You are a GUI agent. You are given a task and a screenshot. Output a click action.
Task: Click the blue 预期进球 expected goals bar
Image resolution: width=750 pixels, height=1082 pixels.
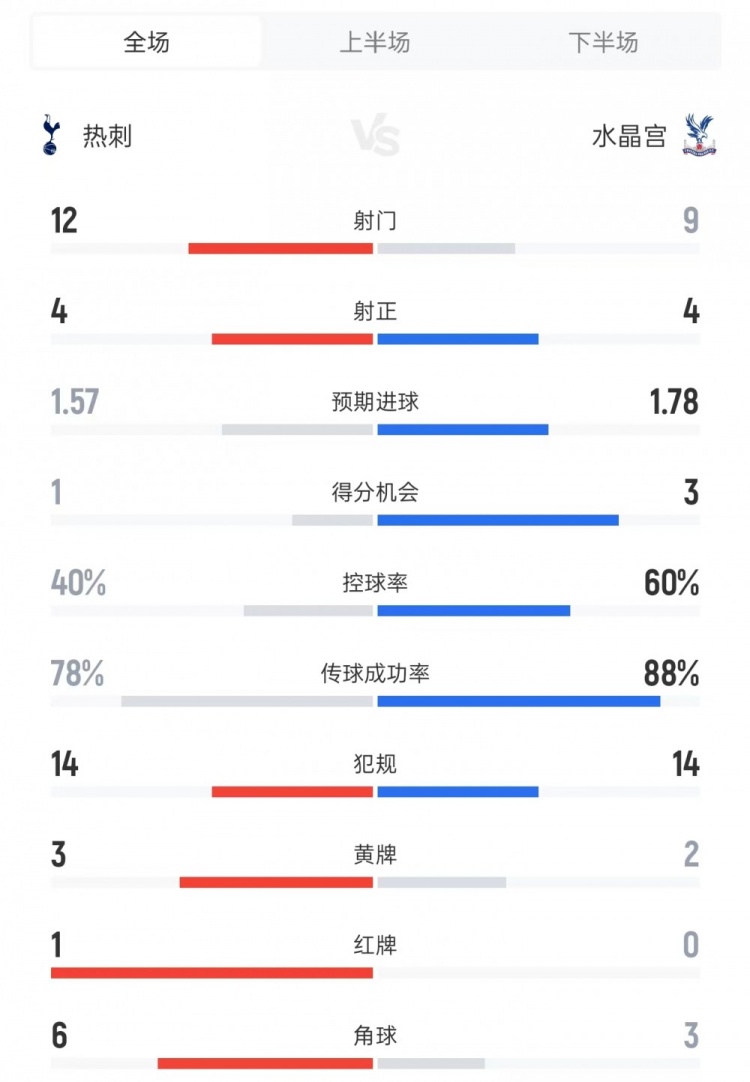pyautogui.click(x=462, y=430)
